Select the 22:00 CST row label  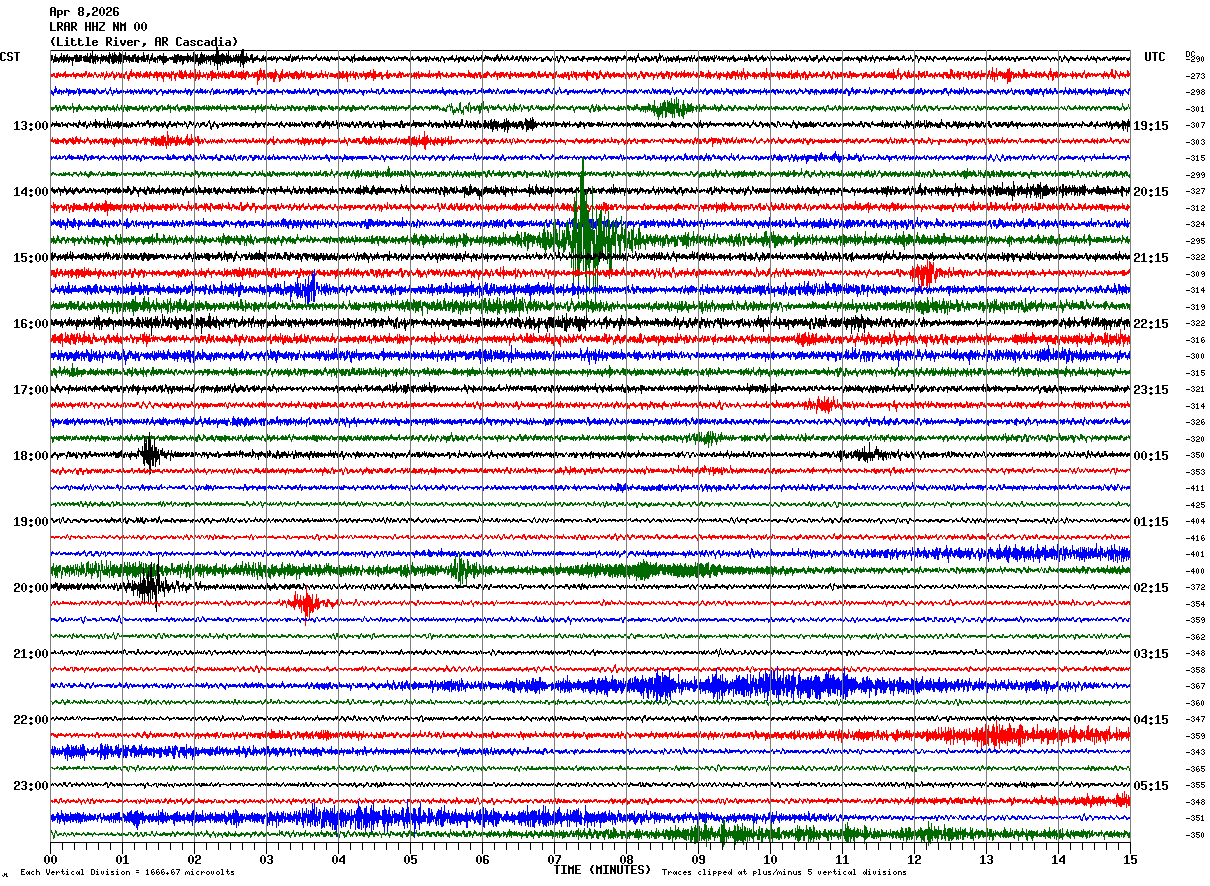point(31,720)
